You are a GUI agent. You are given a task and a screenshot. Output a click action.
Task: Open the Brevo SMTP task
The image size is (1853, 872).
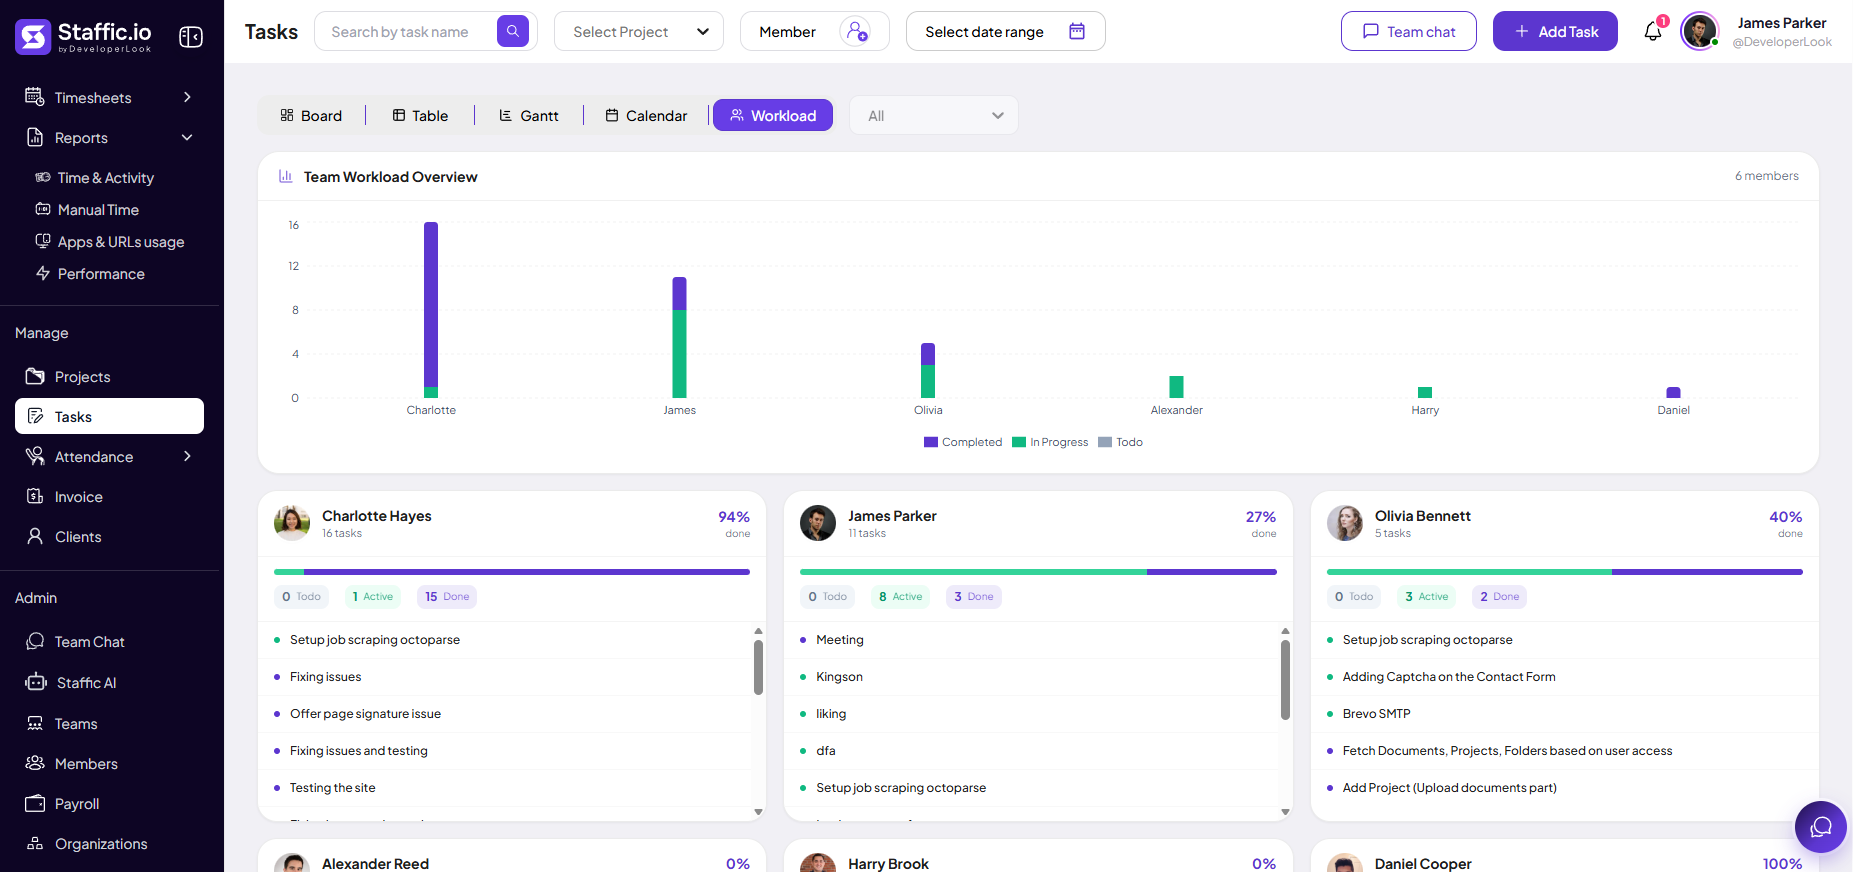(x=1376, y=713)
